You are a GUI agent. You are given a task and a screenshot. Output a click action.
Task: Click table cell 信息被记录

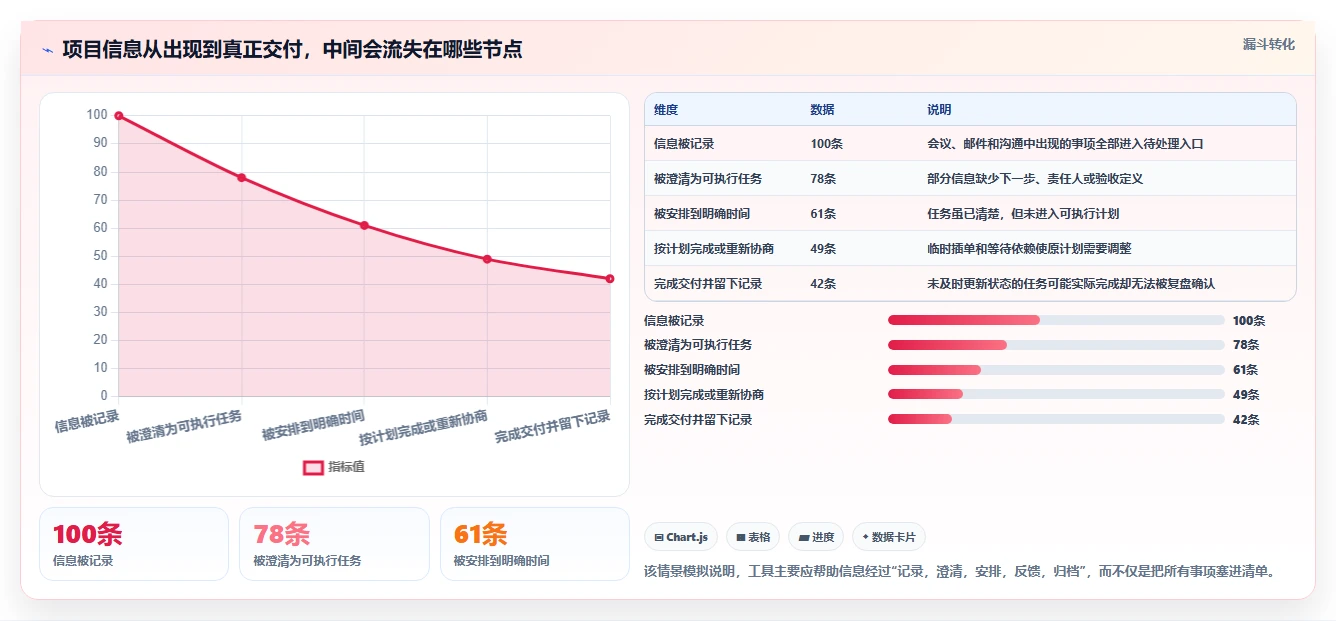[x=684, y=144]
